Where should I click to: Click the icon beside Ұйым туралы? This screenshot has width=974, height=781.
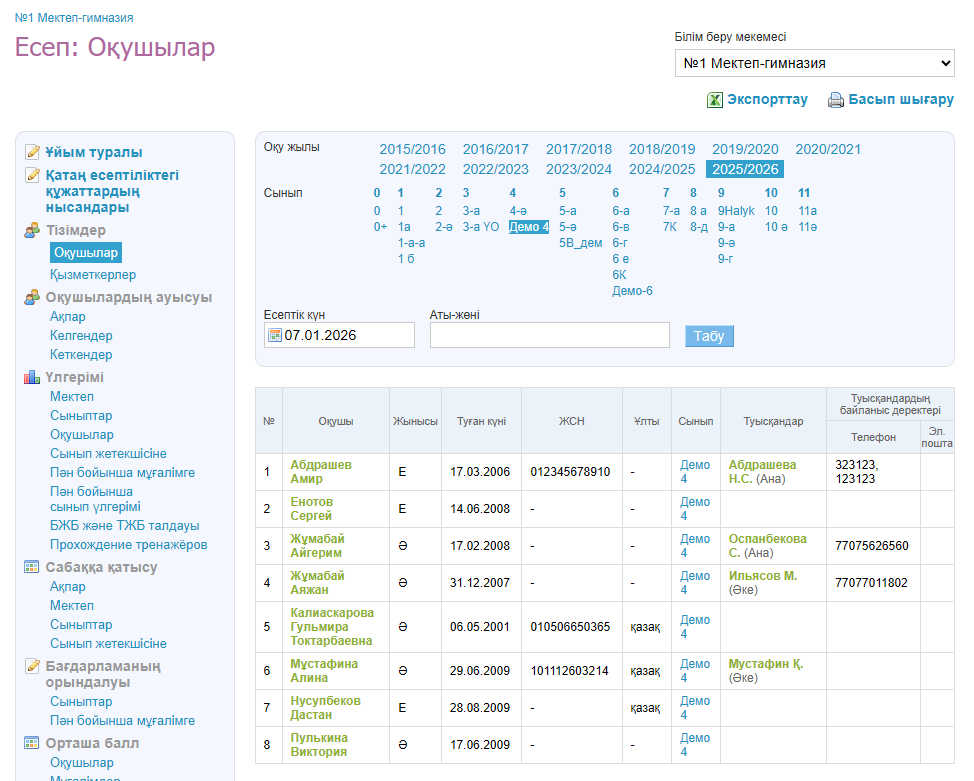(32, 152)
